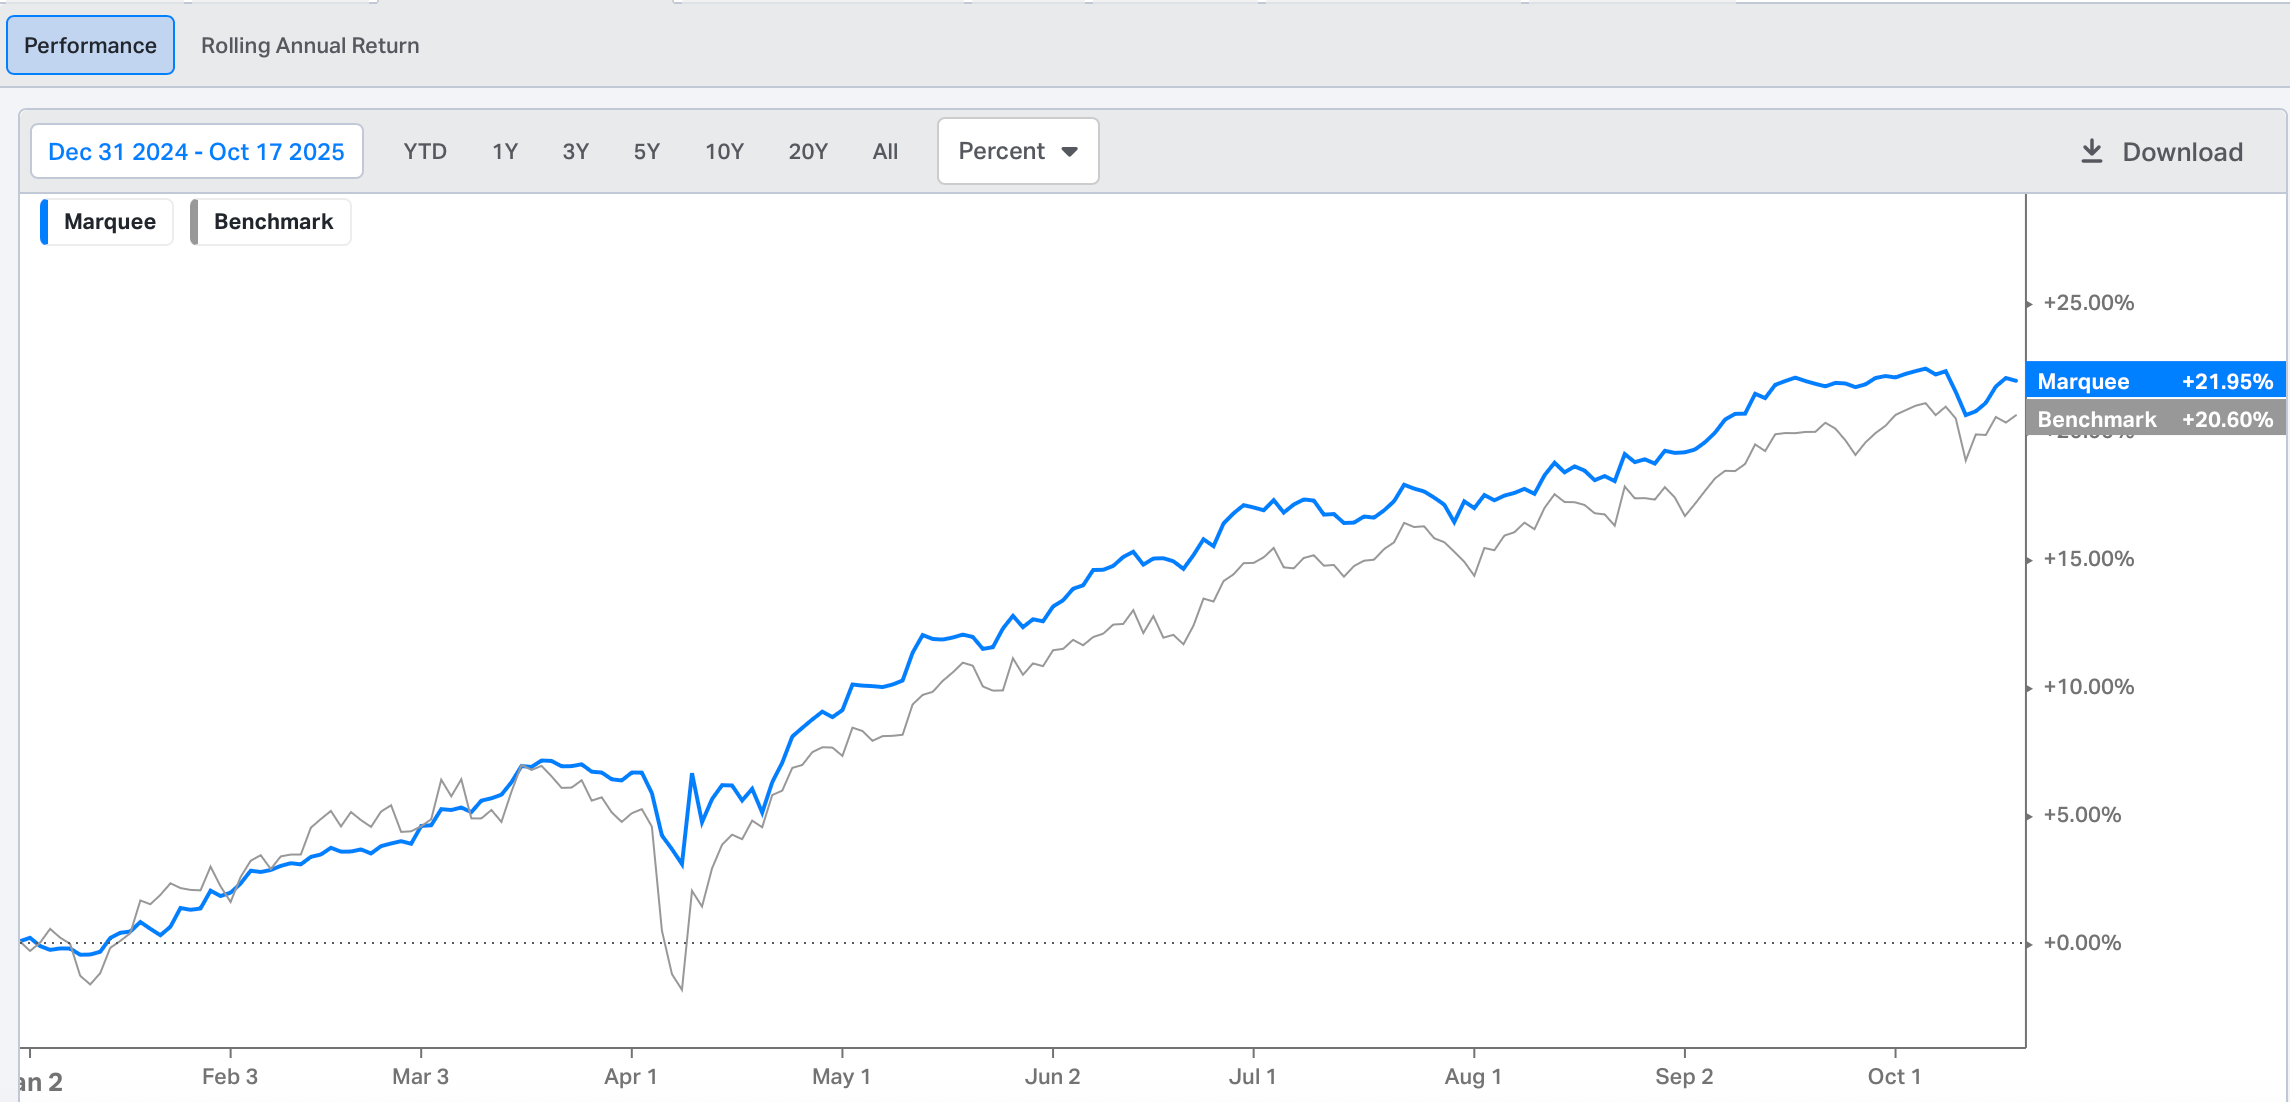
Task: Select the All time range
Action: click(885, 151)
